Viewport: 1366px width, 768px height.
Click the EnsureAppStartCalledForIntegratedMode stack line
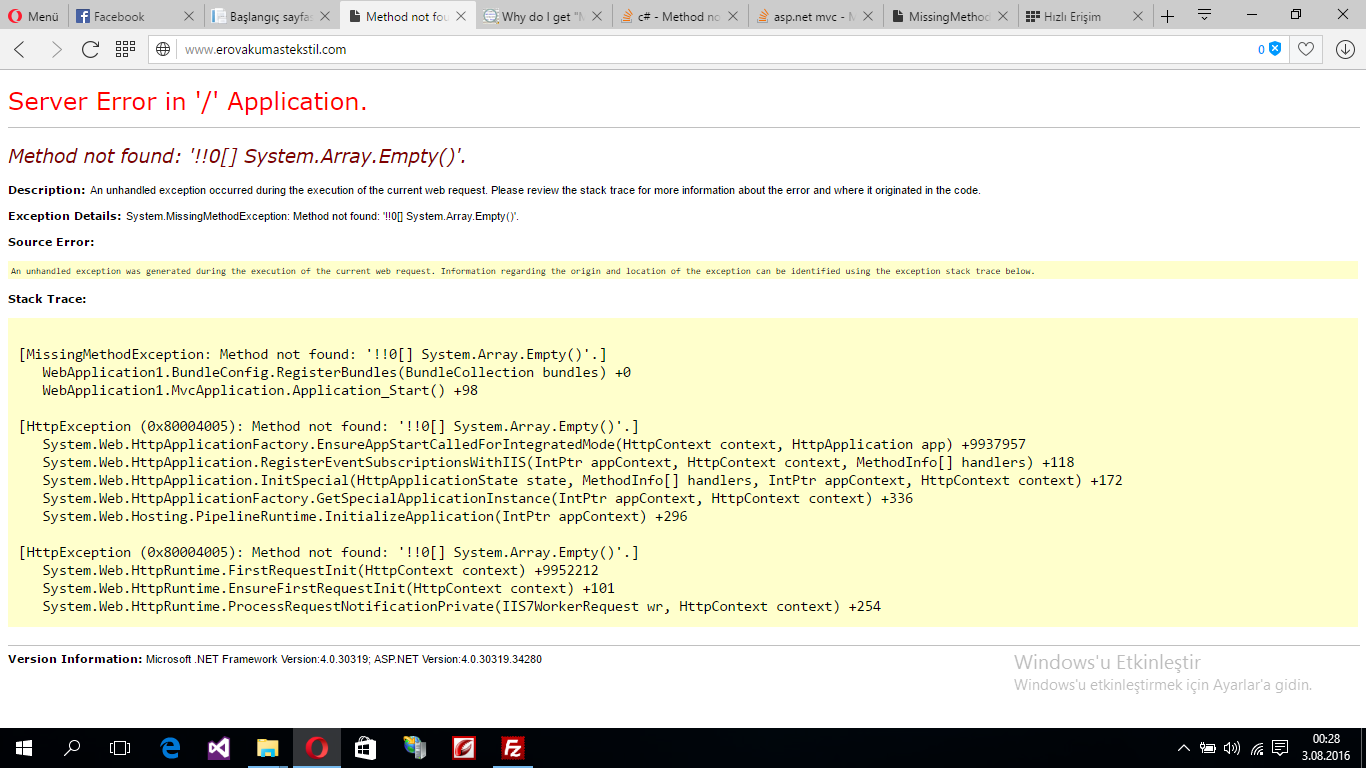tap(534, 444)
